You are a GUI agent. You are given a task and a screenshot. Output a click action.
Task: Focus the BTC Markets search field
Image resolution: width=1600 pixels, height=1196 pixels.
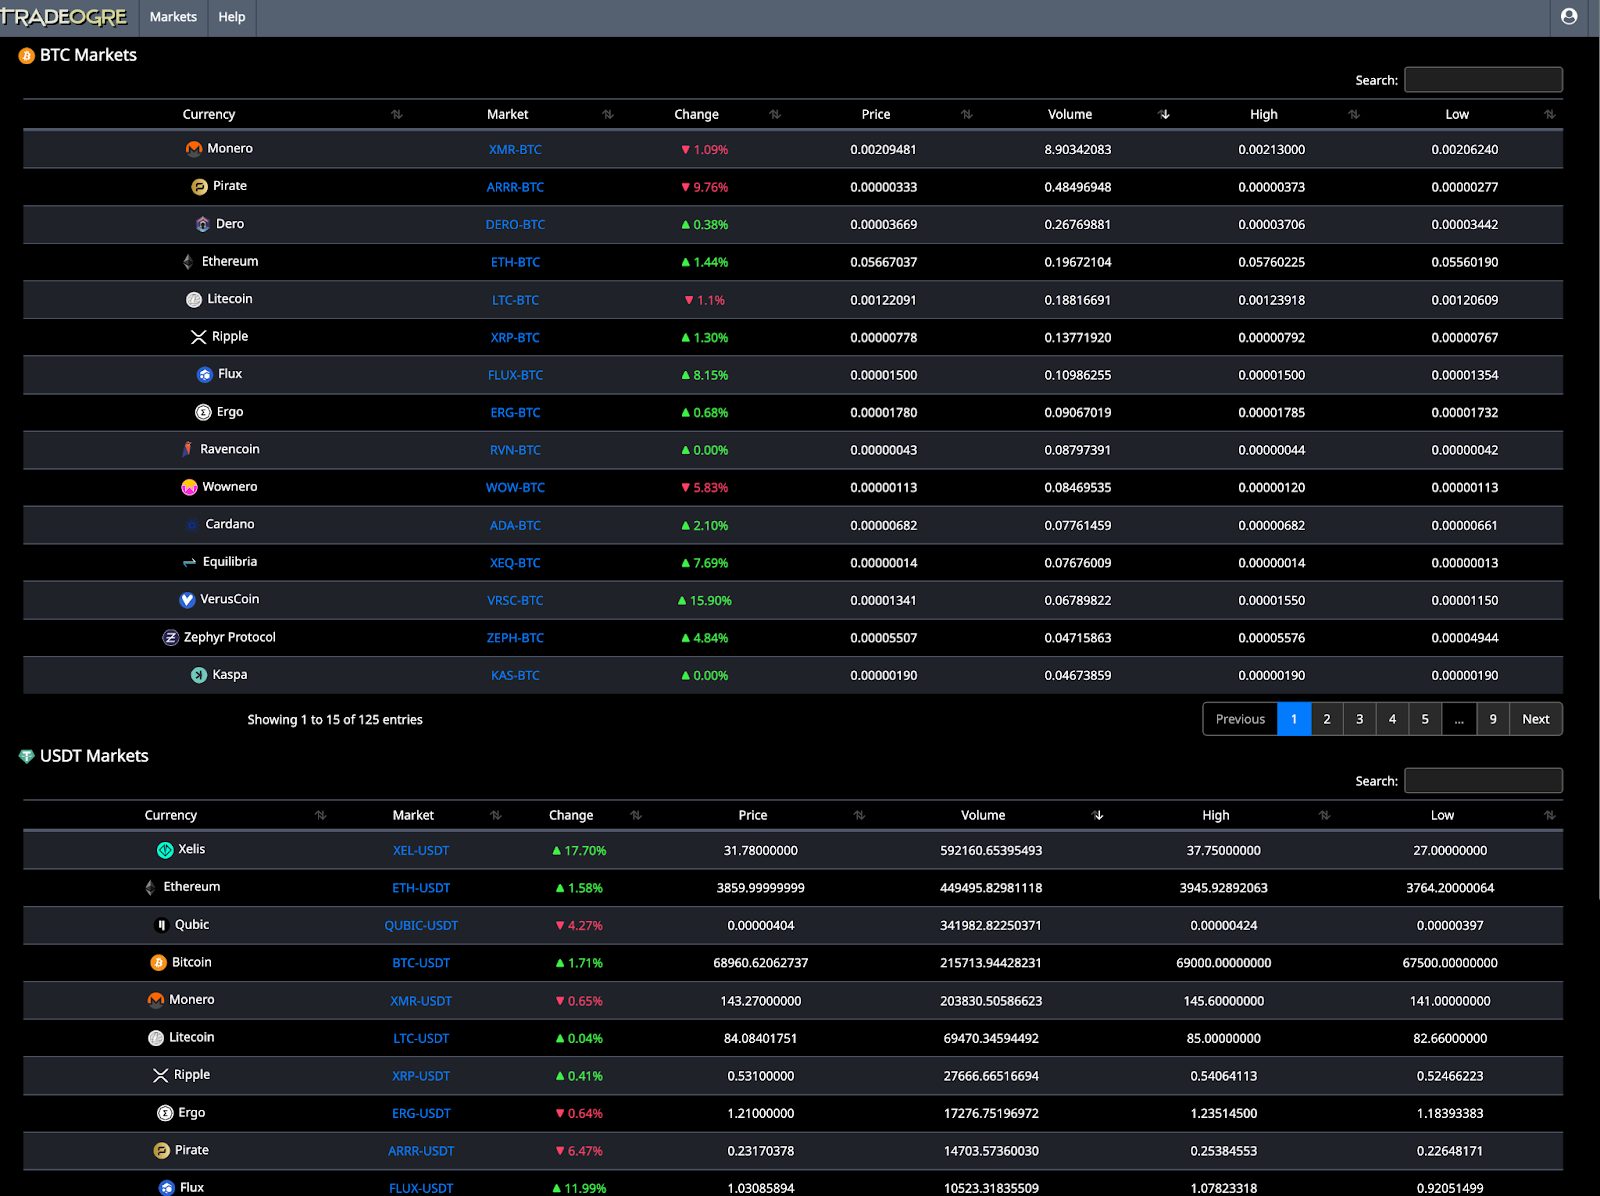(x=1483, y=80)
